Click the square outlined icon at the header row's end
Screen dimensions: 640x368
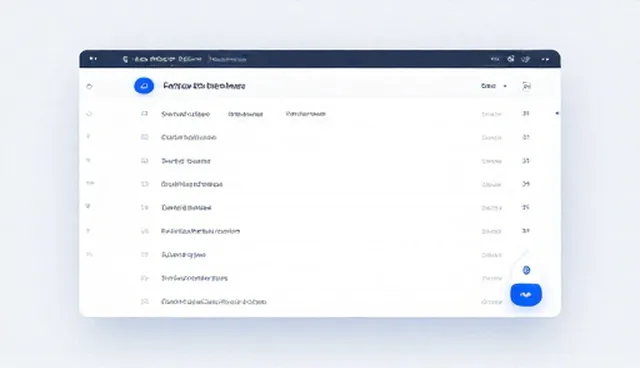(527, 86)
